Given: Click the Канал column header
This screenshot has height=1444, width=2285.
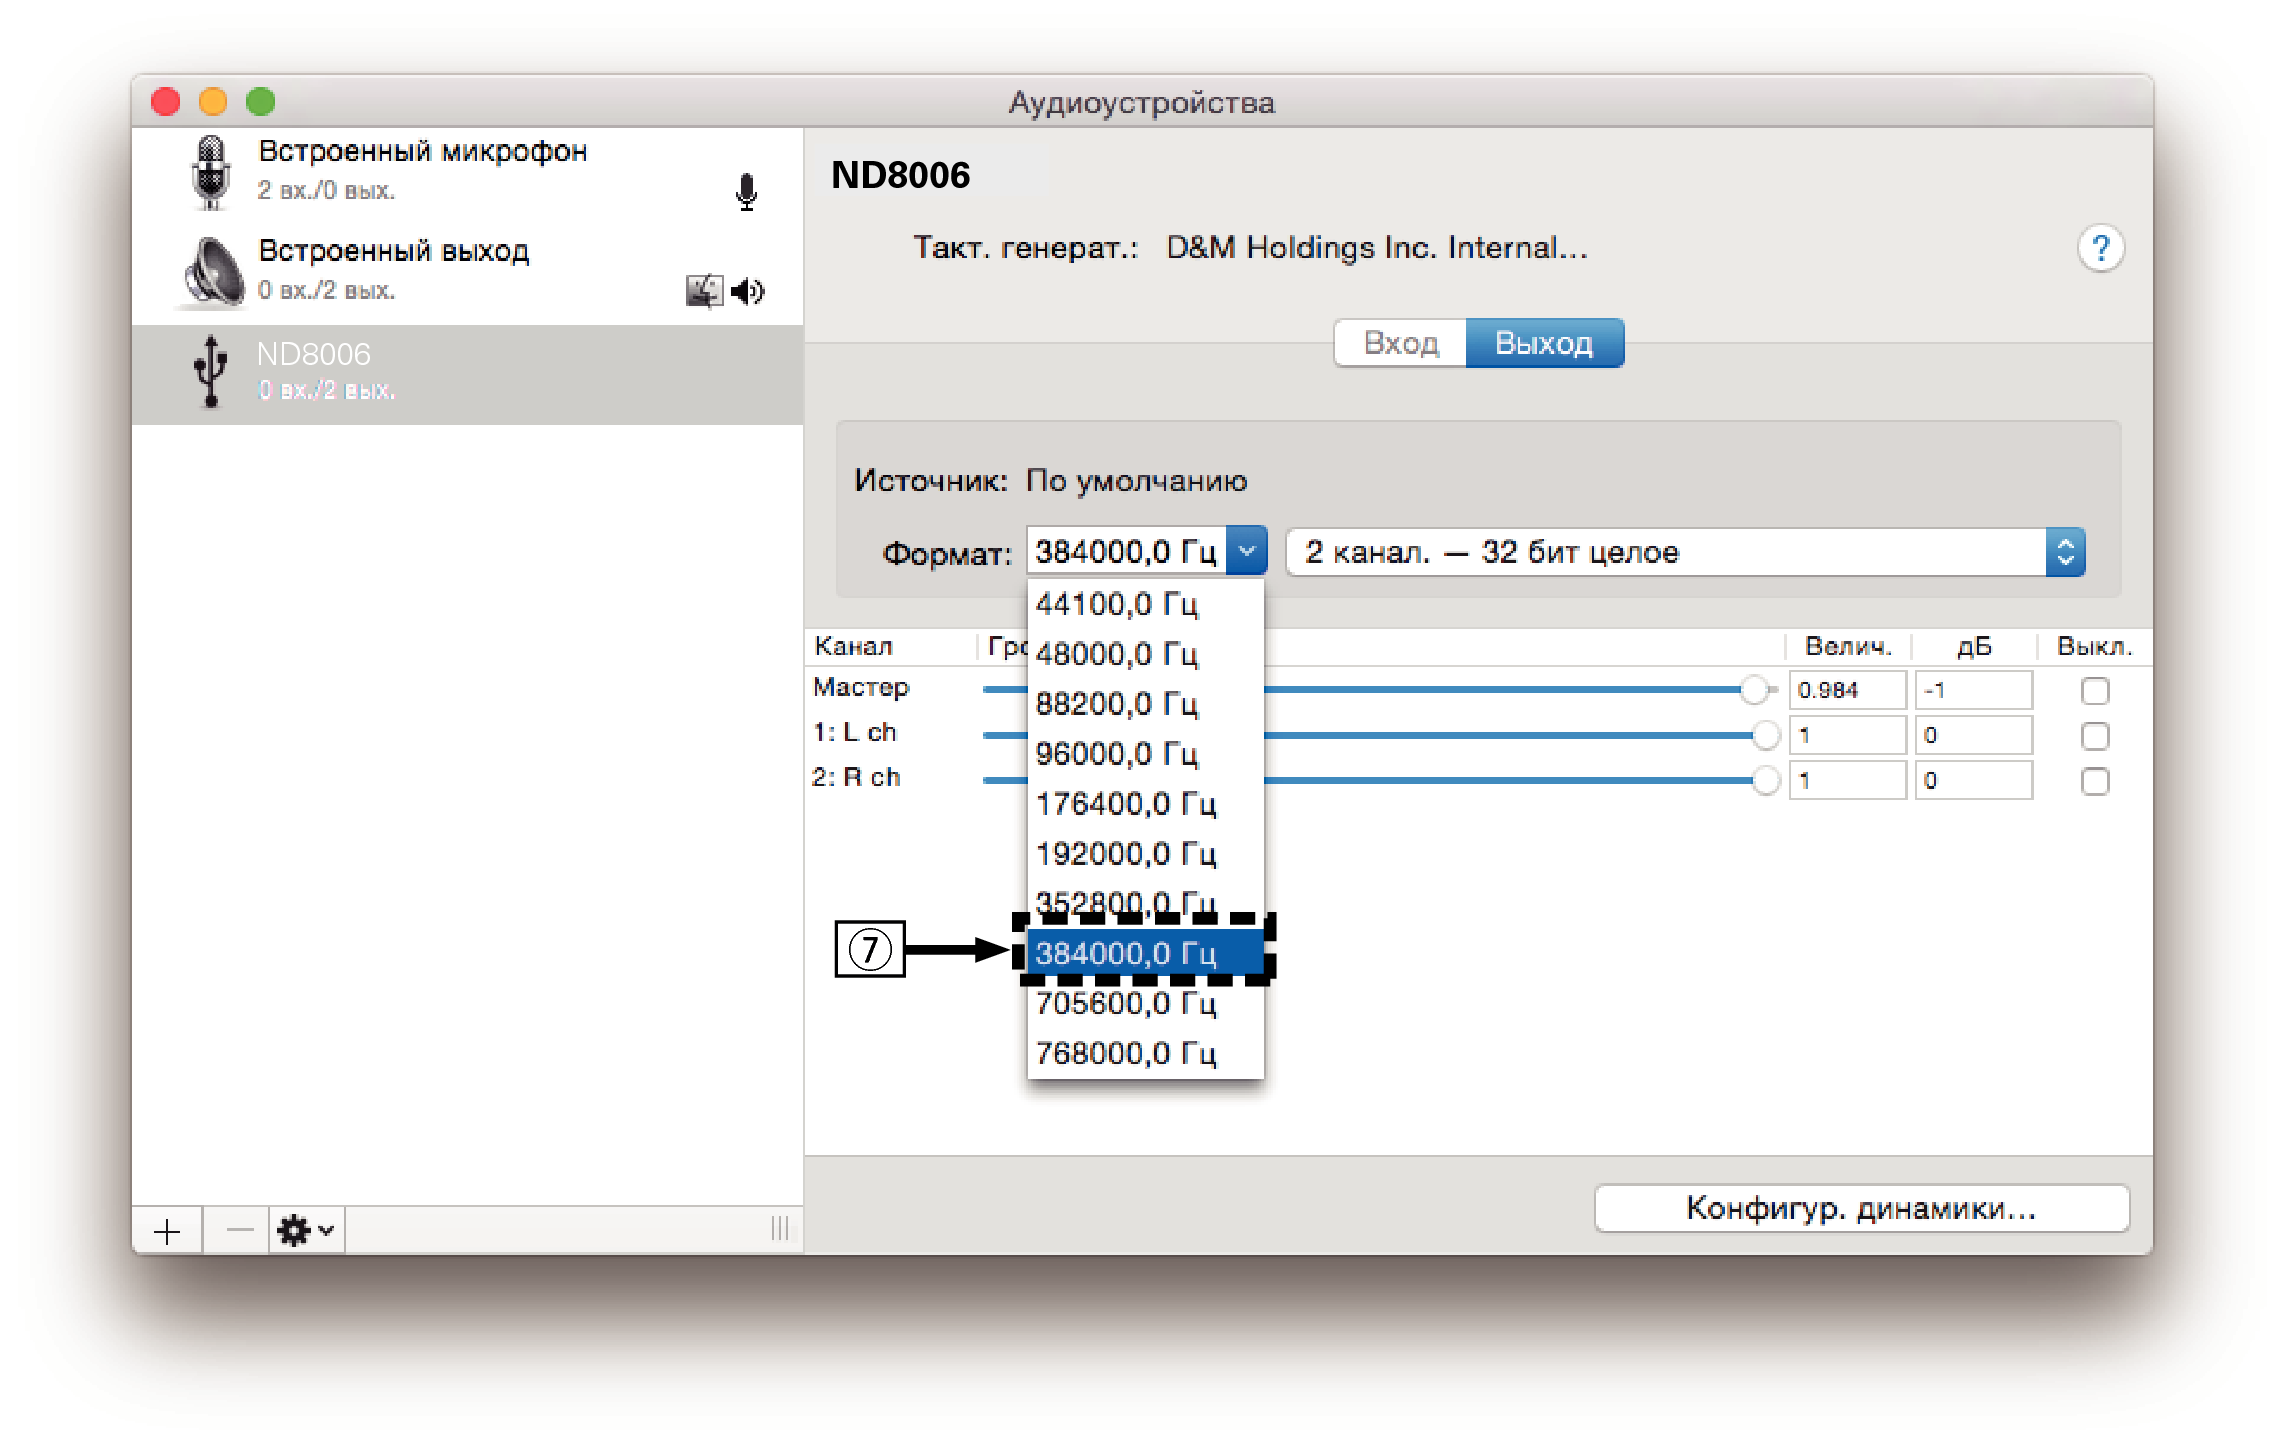Looking at the screenshot, I should coord(853,646).
